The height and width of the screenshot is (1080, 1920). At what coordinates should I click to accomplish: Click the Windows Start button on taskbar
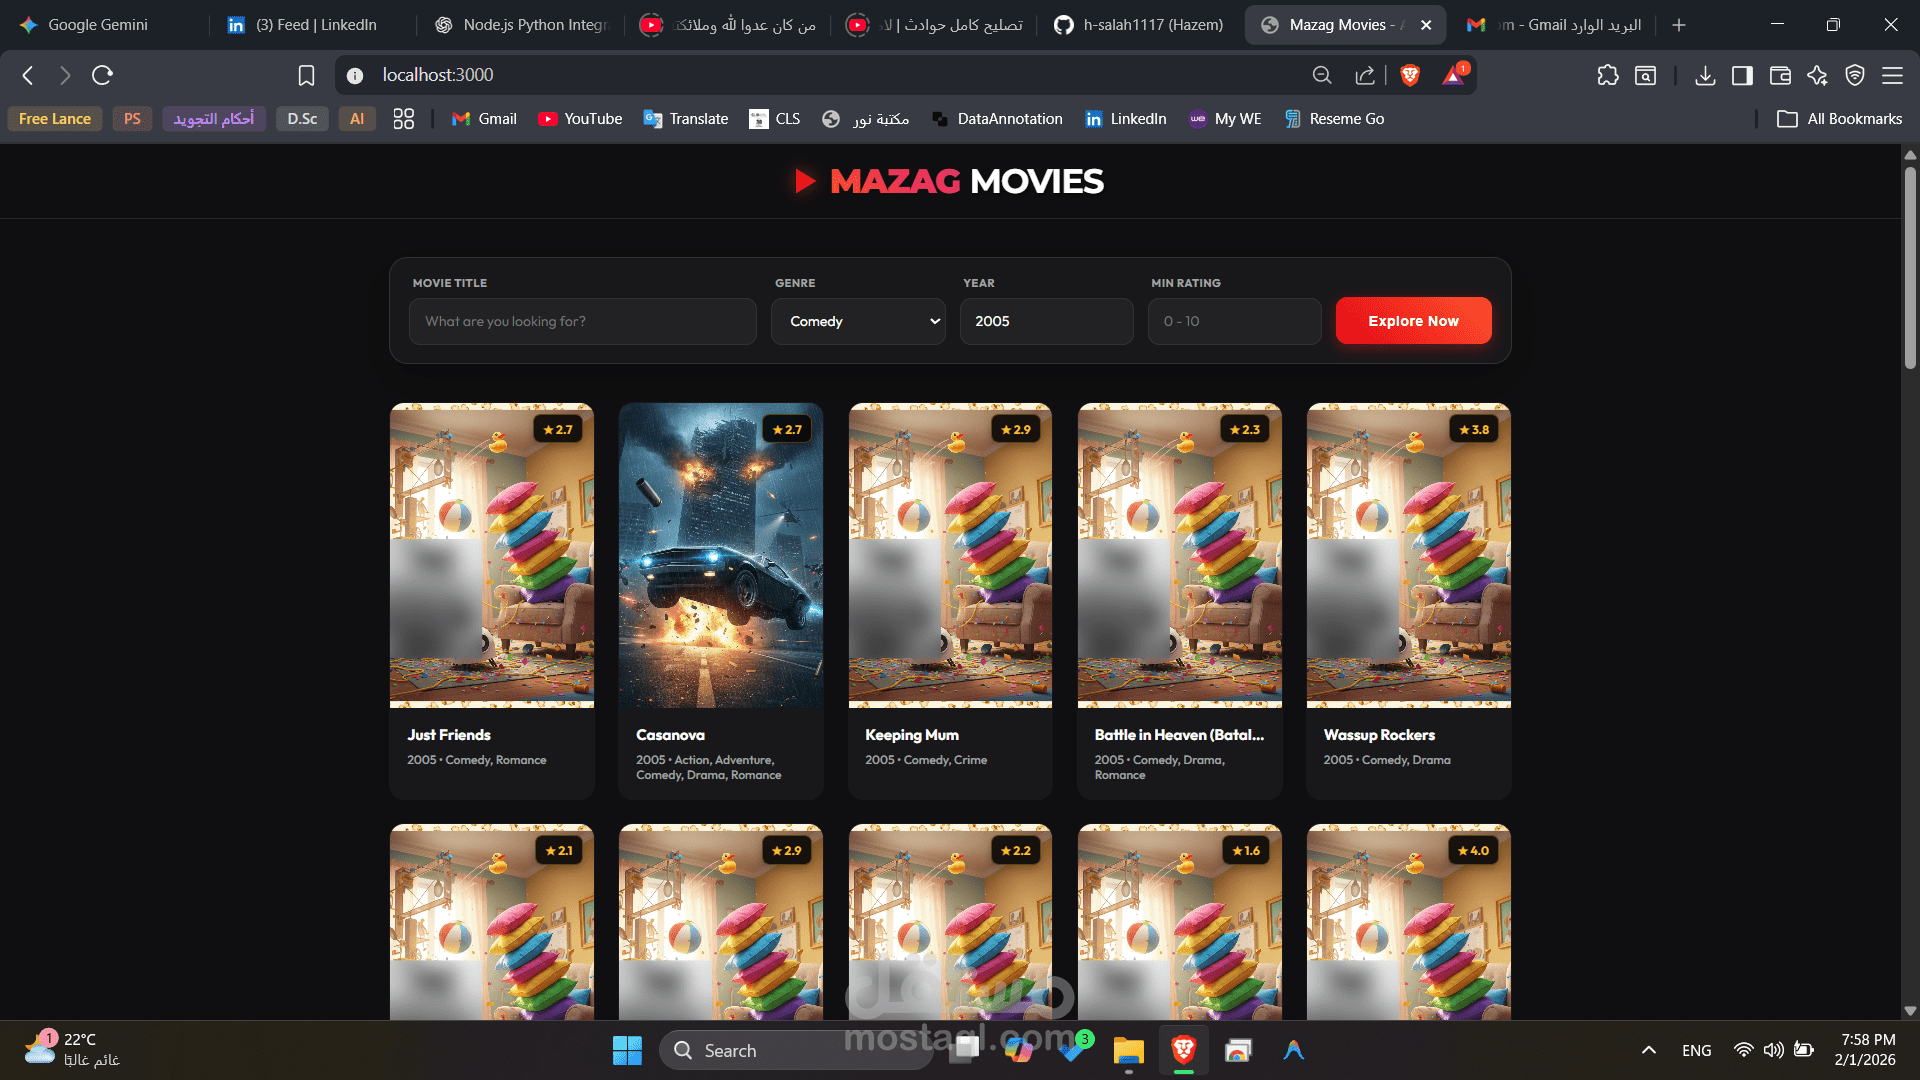click(627, 1050)
